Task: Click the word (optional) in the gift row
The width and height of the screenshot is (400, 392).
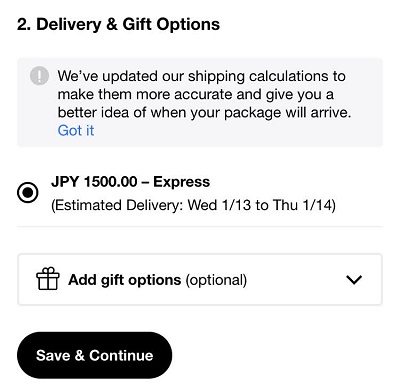Action: (216, 280)
